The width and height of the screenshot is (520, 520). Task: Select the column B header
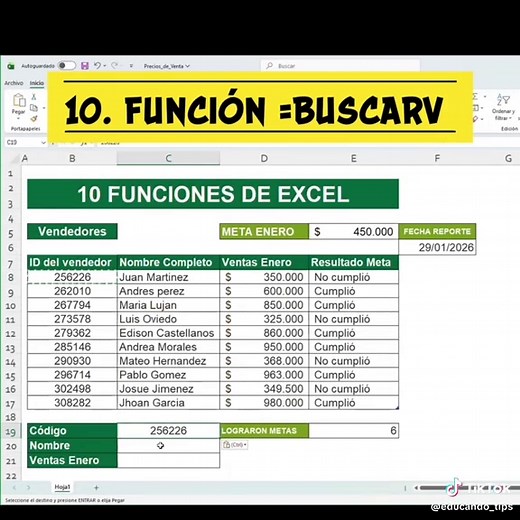(x=72, y=158)
